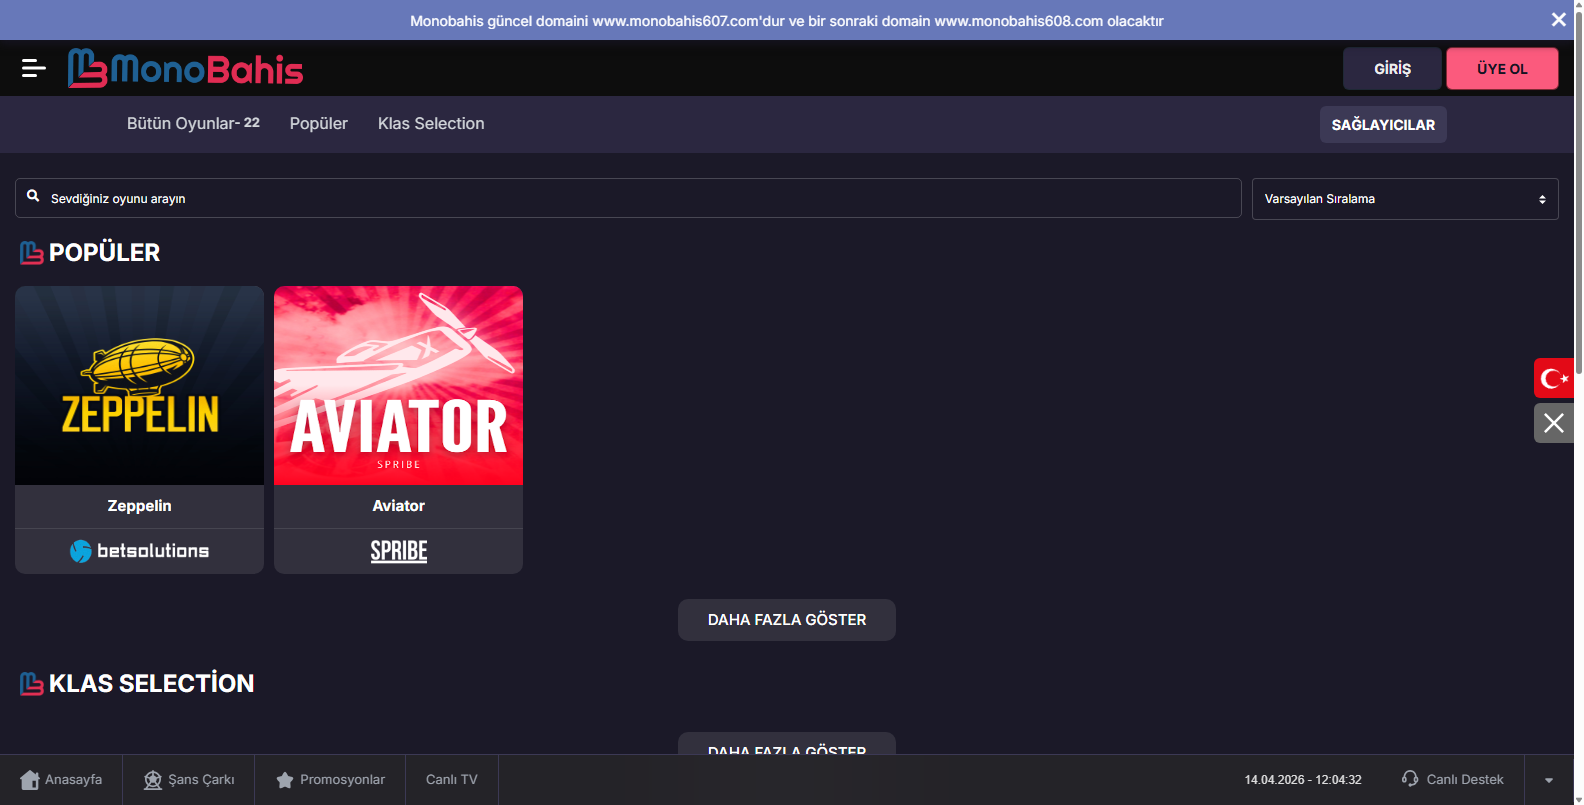Click the search magnifier icon
Screen dimensions: 1584x805
click(x=33, y=196)
